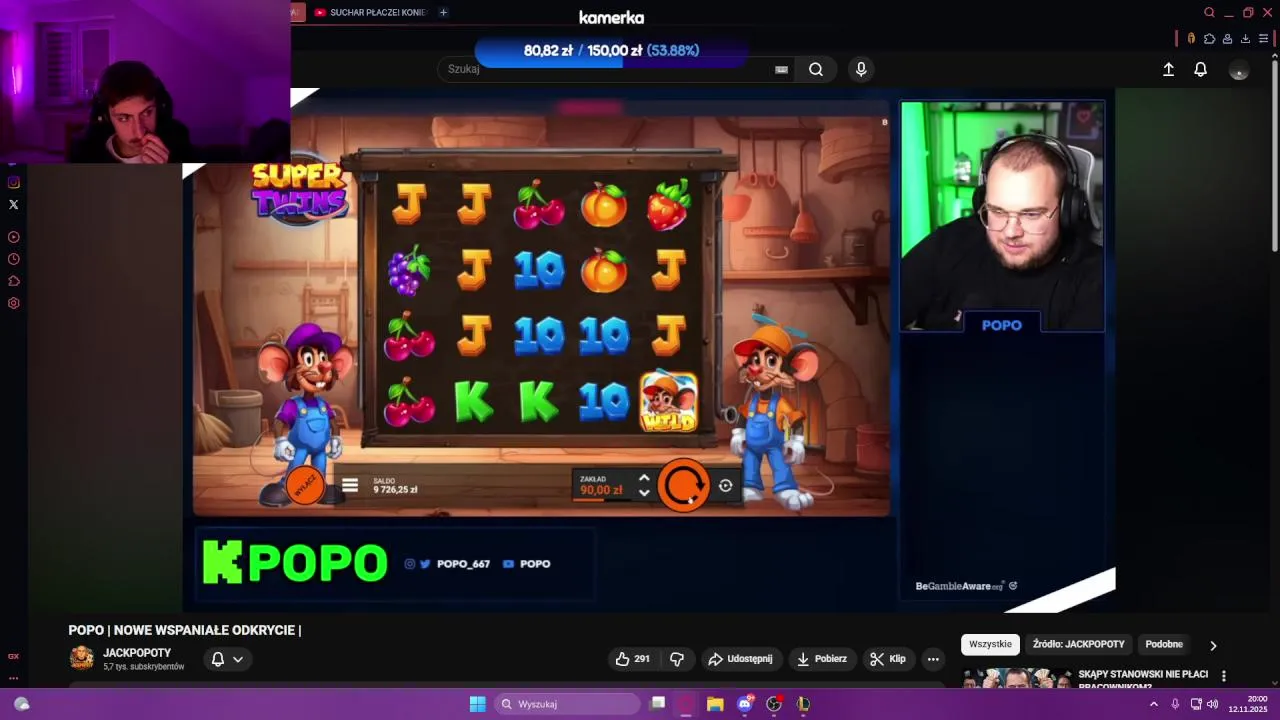1280x720 pixels.
Task: Open the Player icon in sidebar
Action: [x=13, y=237]
